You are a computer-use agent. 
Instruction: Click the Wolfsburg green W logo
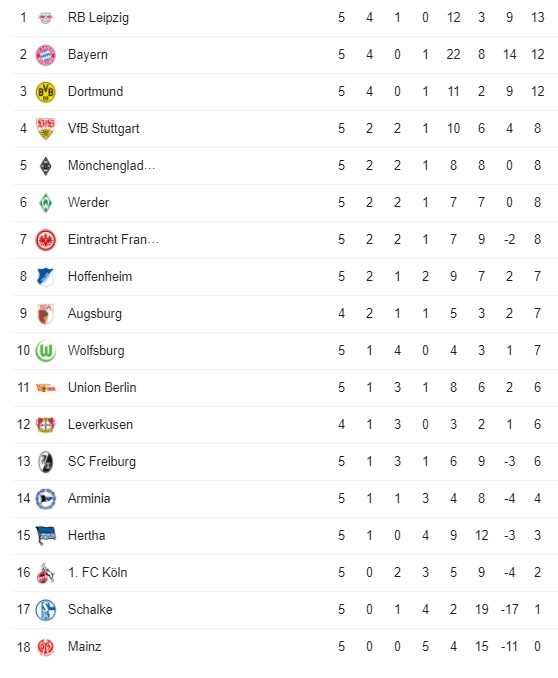pyautogui.click(x=45, y=351)
